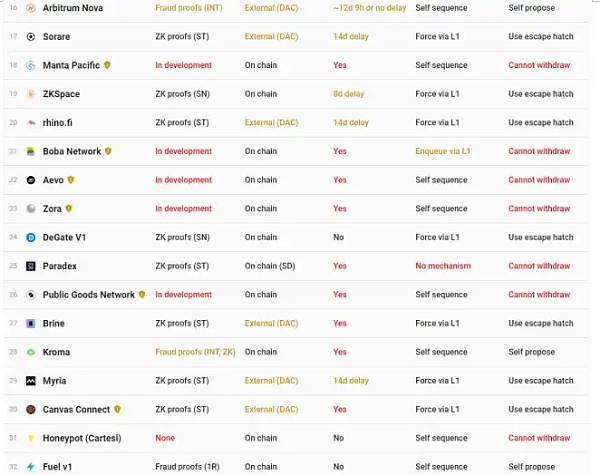
Task: Click the Paradex logo icon
Action: 31,266
